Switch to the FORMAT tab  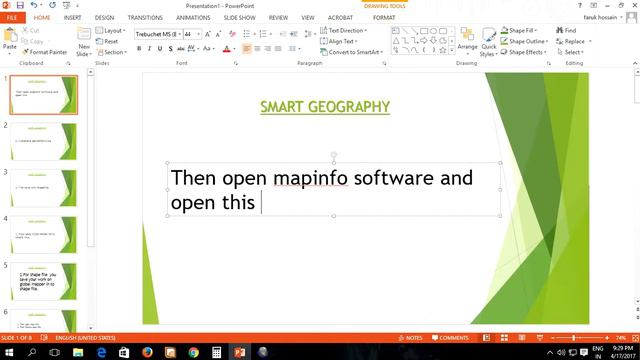(x=384, y=18)
